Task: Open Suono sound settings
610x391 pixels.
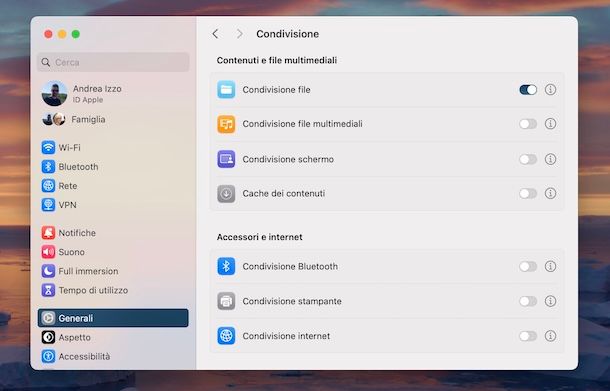Action: [x=113, y=252]
